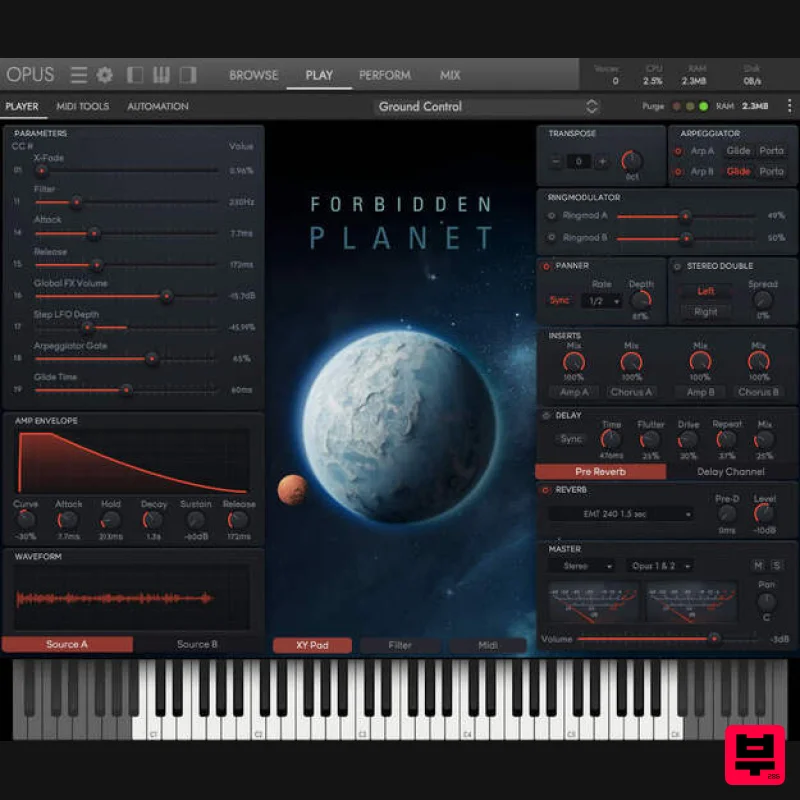Screen dimensions: 800x800
Task: Open the settings gear icon
Action: coord(105,75)
